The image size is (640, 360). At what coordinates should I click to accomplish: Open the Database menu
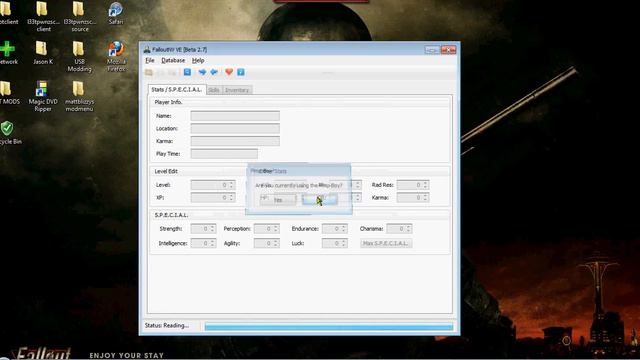click(173, 60)
